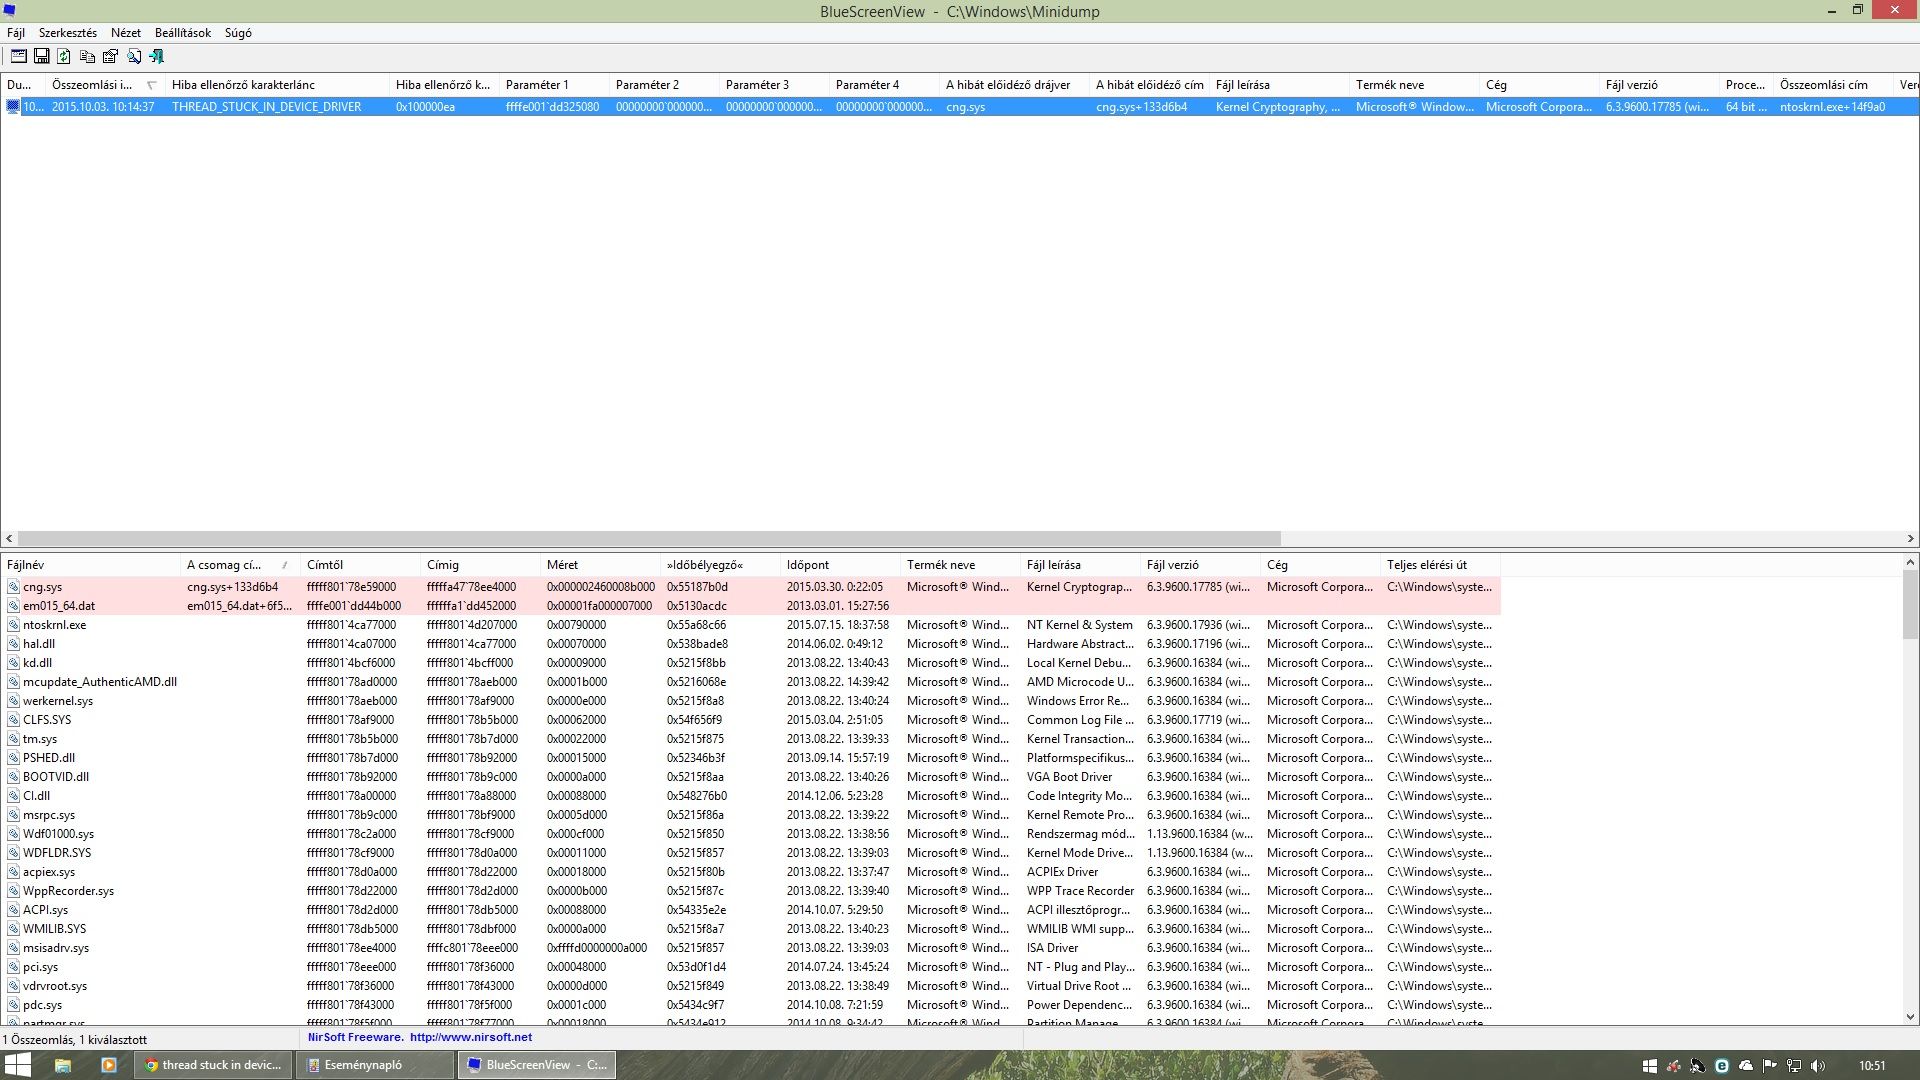Click the red tray icon beside the Windows logo
Screen dimensions: 1920x1080
point(1674,1066)
